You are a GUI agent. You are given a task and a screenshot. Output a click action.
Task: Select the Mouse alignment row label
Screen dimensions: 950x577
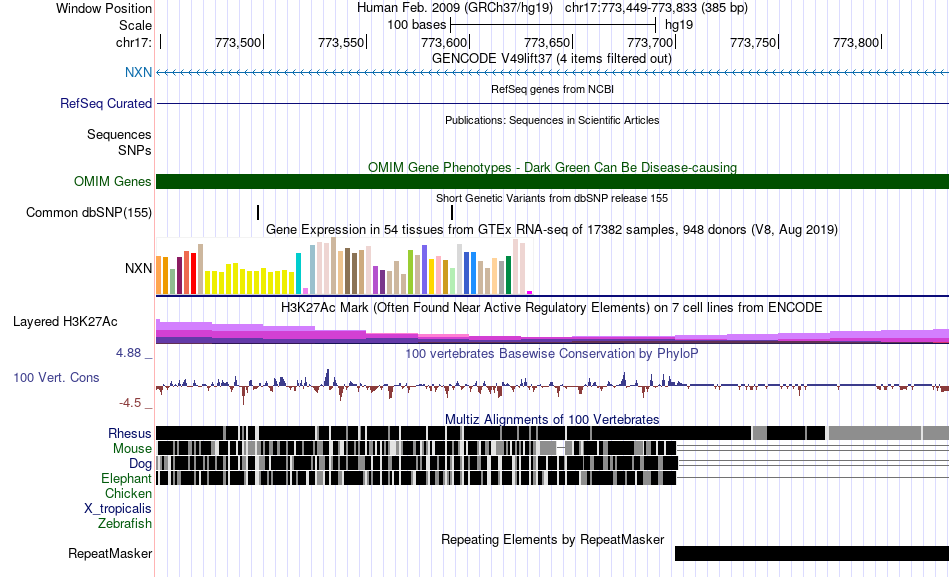pyautogui.click(x=132, y=449)
